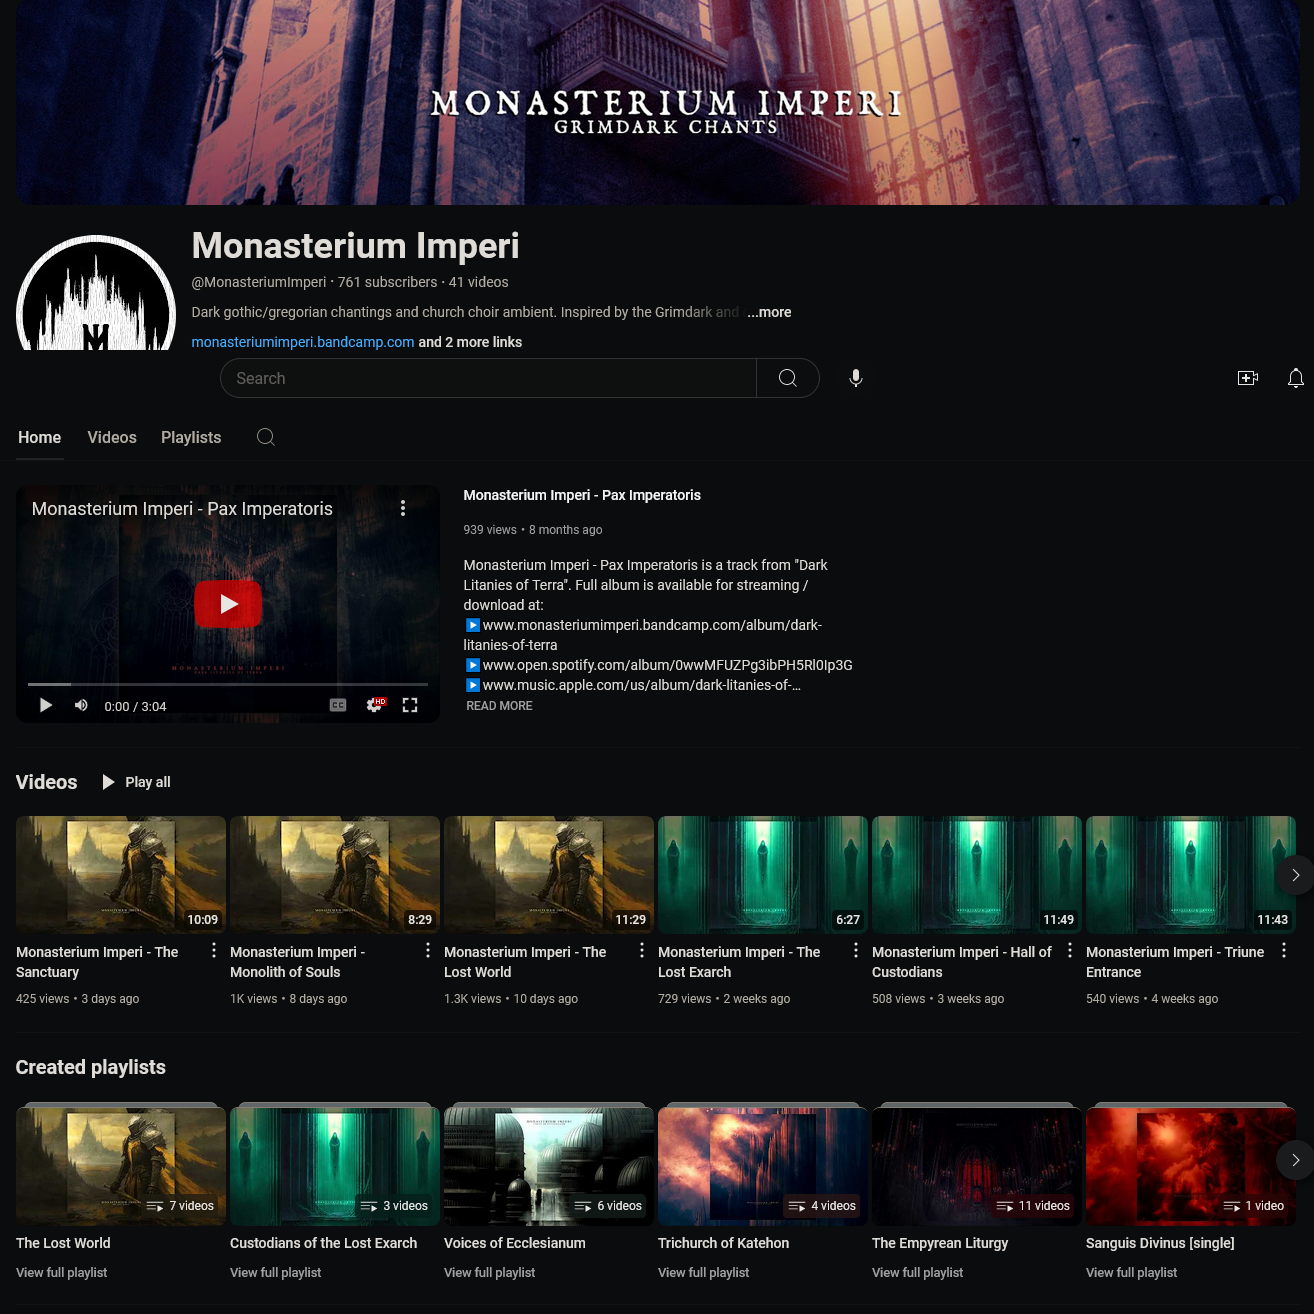Click the small play control in the player bar
This screenshot has height=1314, width=1314.
46,705
